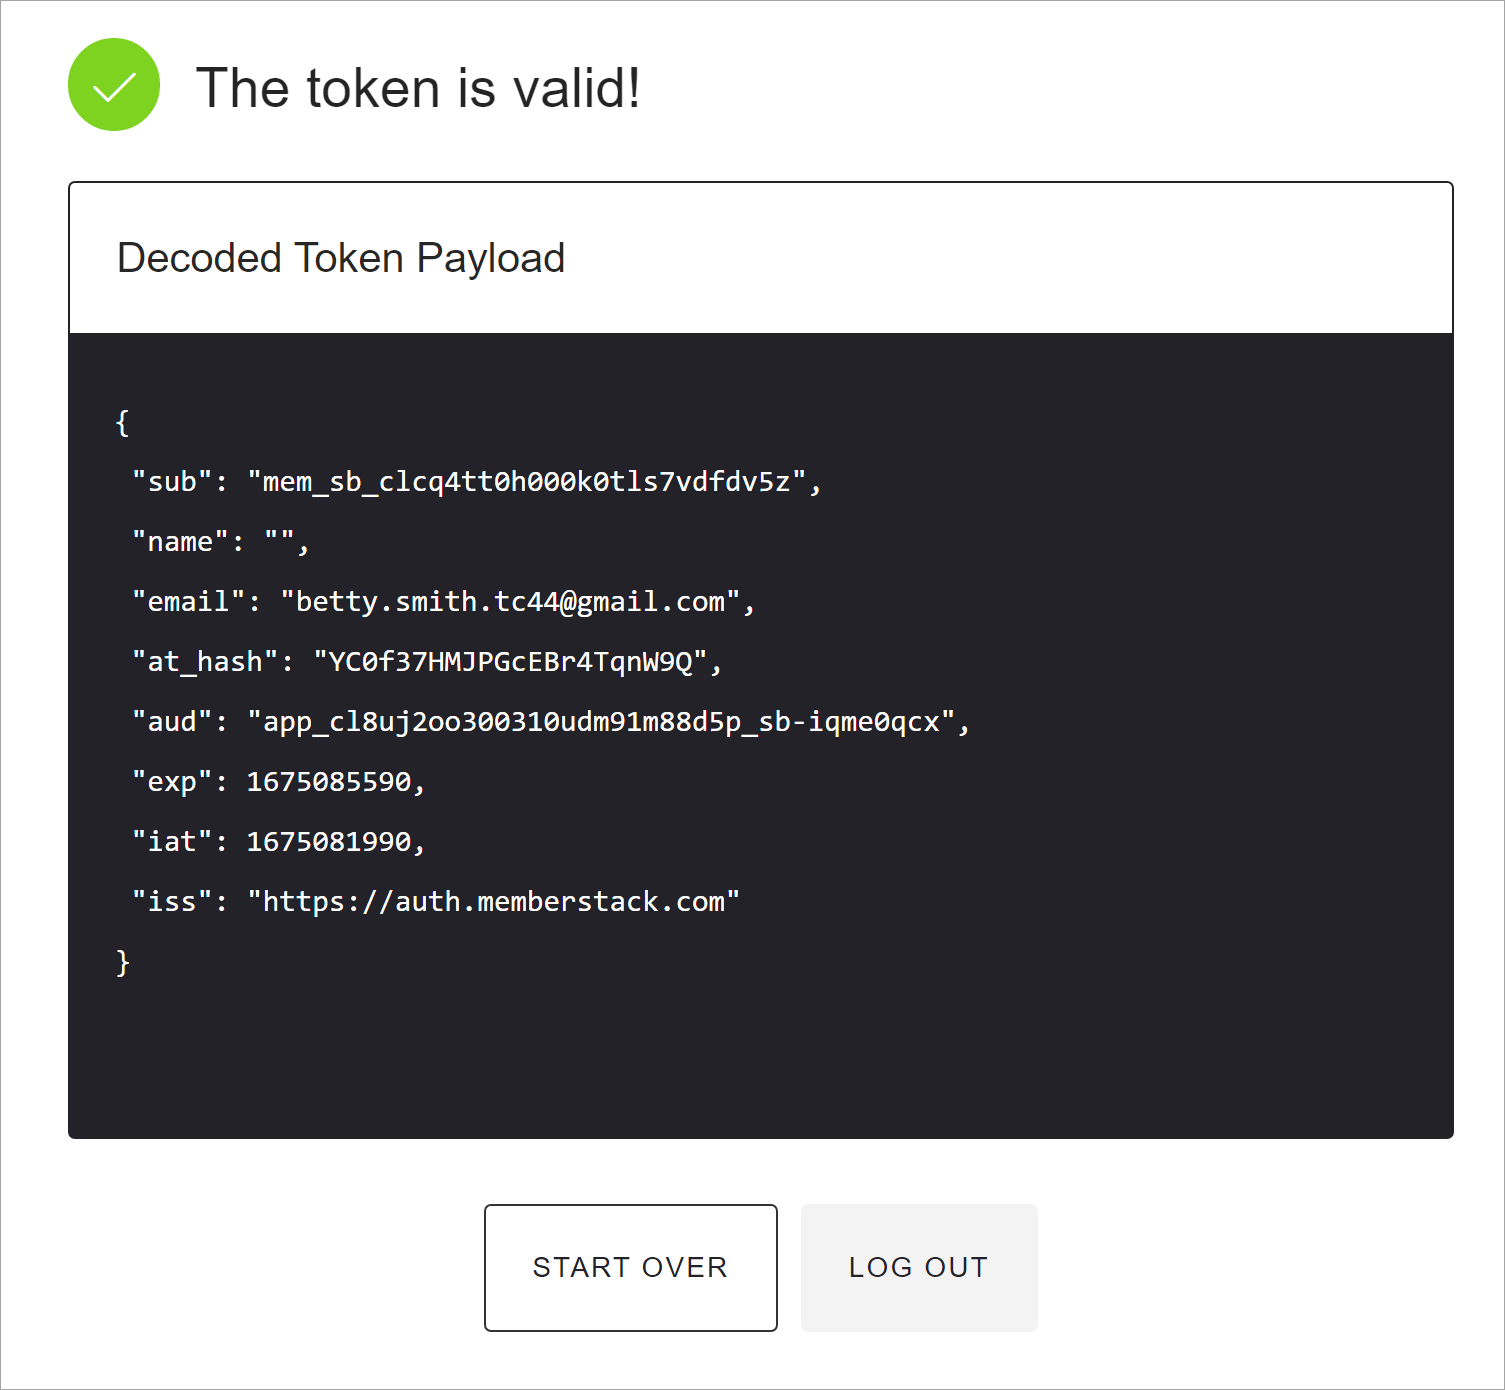
Task: Click the "at_hash" value line
Action: tap(427, 662)
